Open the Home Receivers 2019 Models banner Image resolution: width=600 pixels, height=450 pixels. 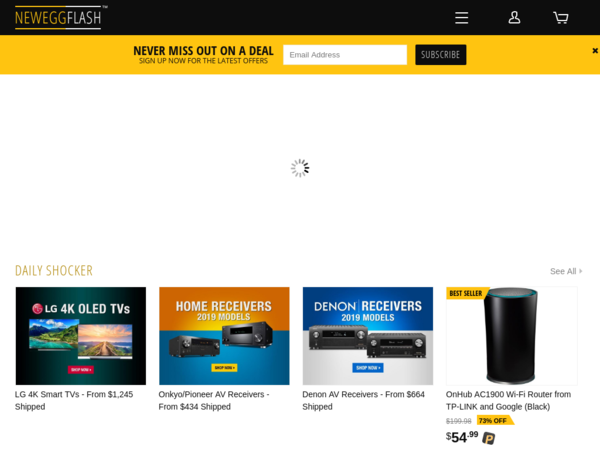[x=224, y=336]
